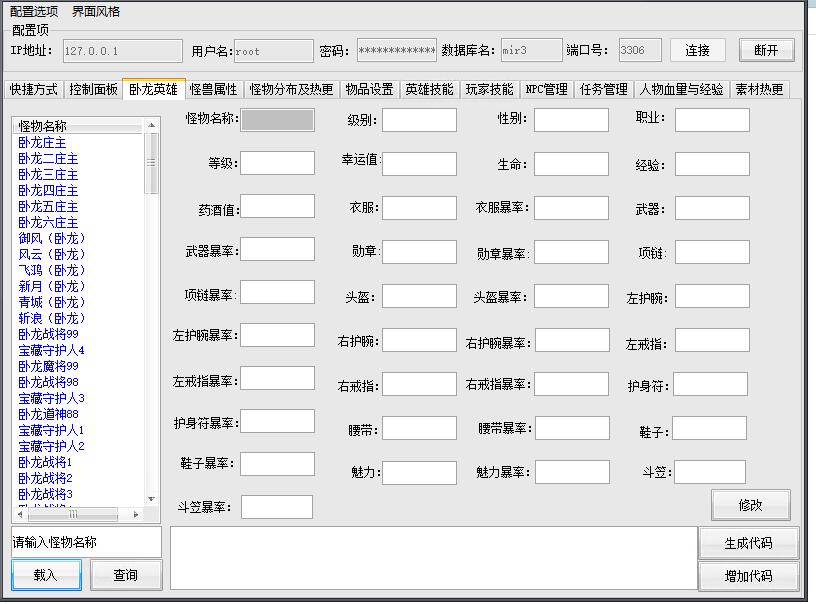Open the NPC管理 tab
Screen dimensions: 816x604
click(x=546, y=89)
